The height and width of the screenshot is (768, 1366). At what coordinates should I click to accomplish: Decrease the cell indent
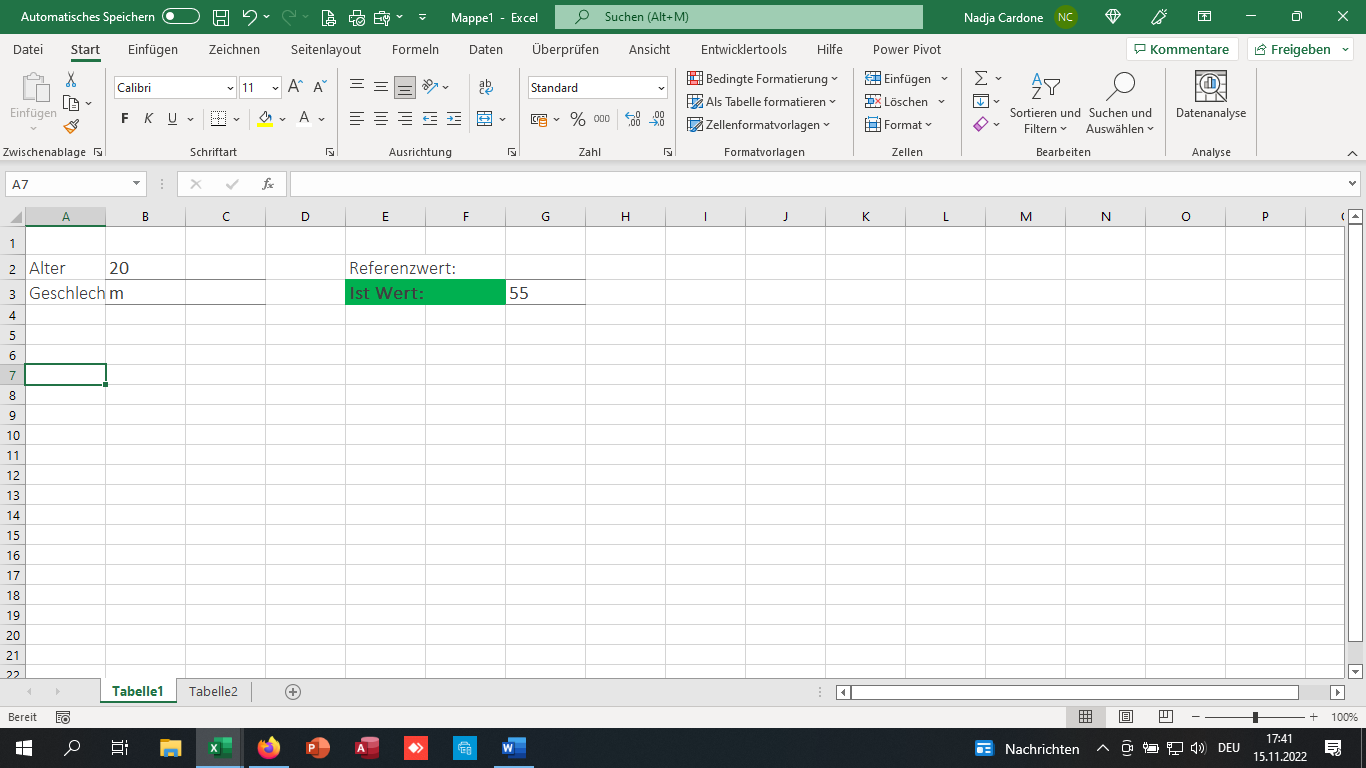(x=430, y=118)
